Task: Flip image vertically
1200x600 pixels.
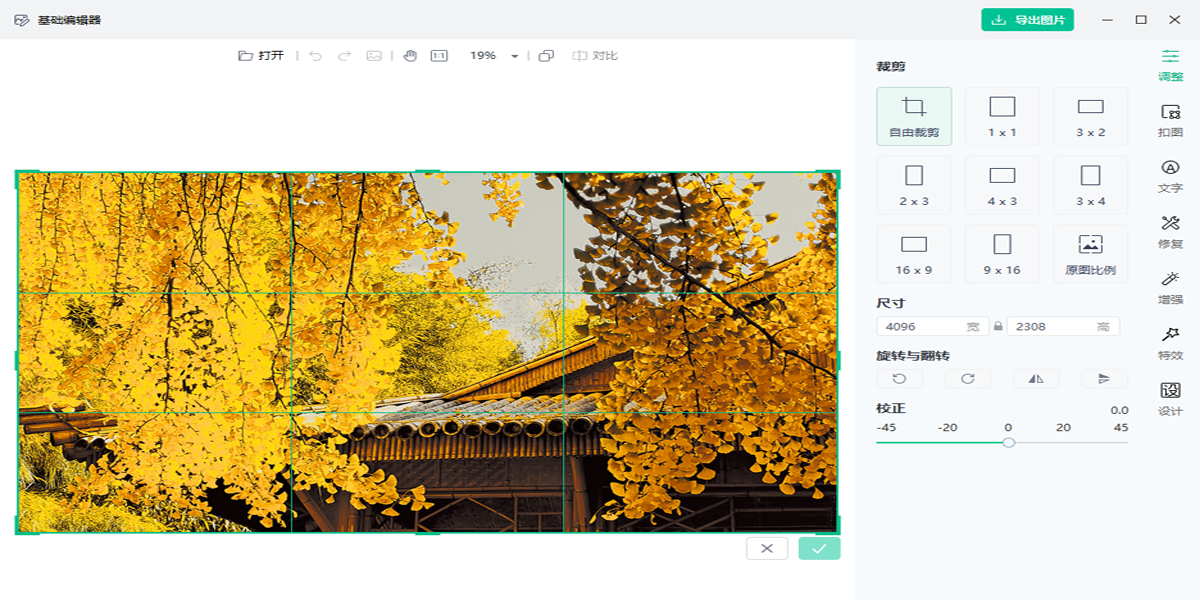Action: (x=1104, y=379)
